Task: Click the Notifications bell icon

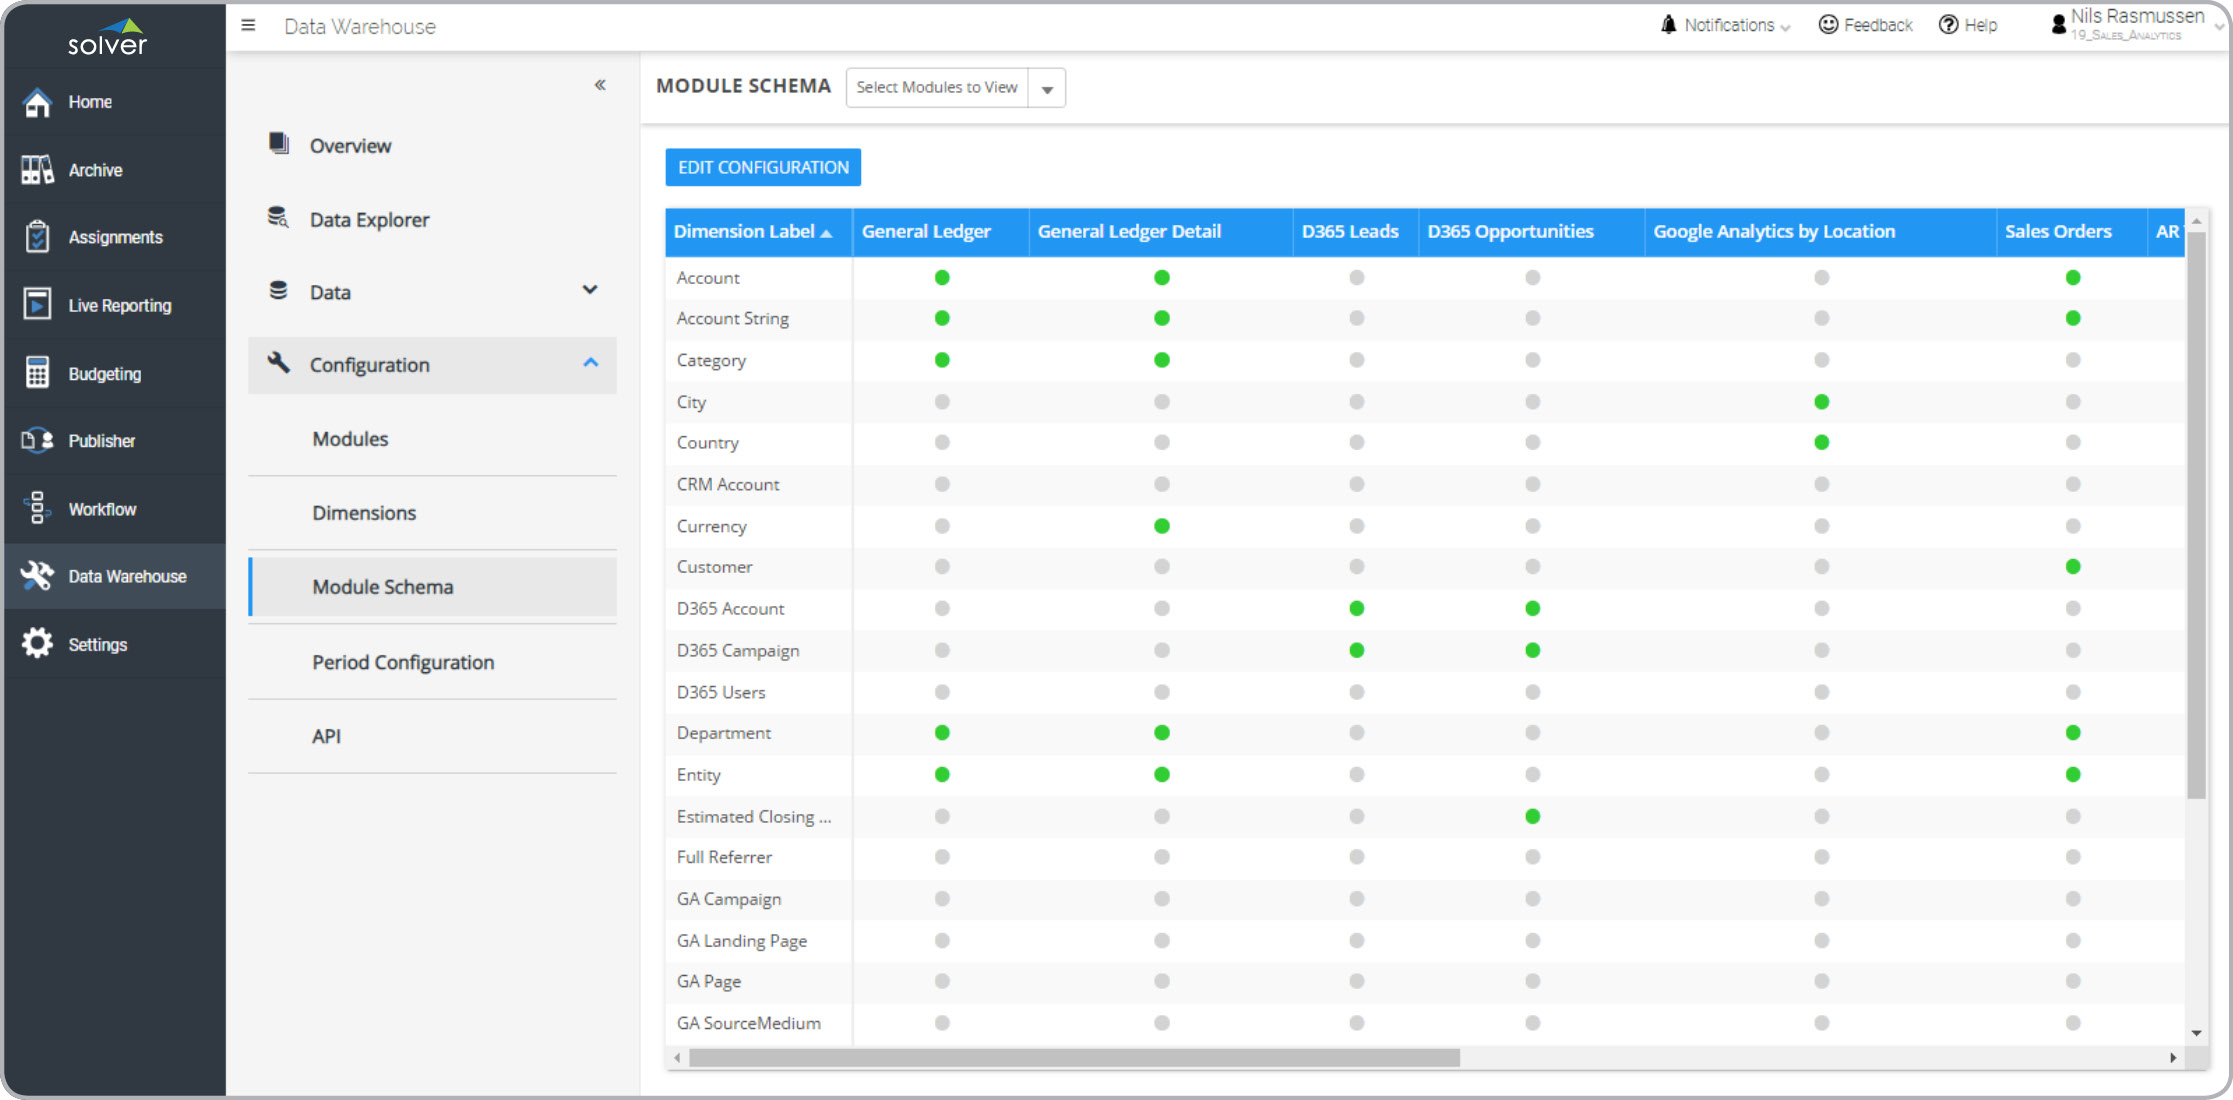Action: tap(1668, 25)
